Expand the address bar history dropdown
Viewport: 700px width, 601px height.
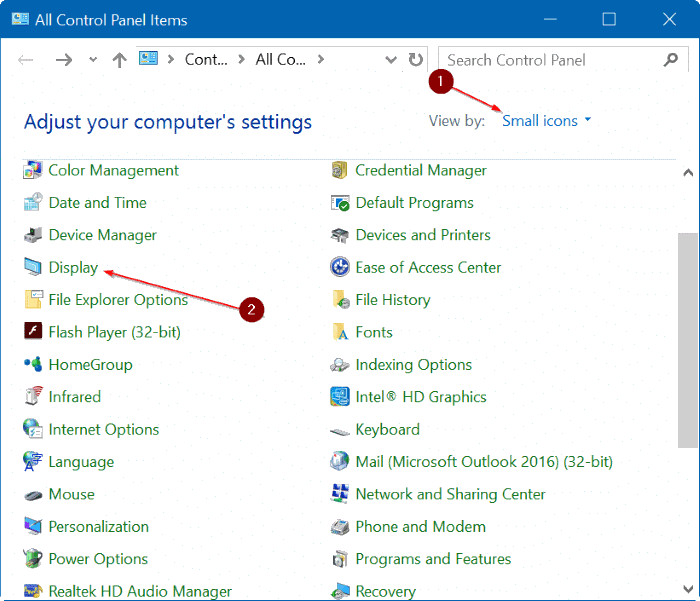[x=391, y=59]
